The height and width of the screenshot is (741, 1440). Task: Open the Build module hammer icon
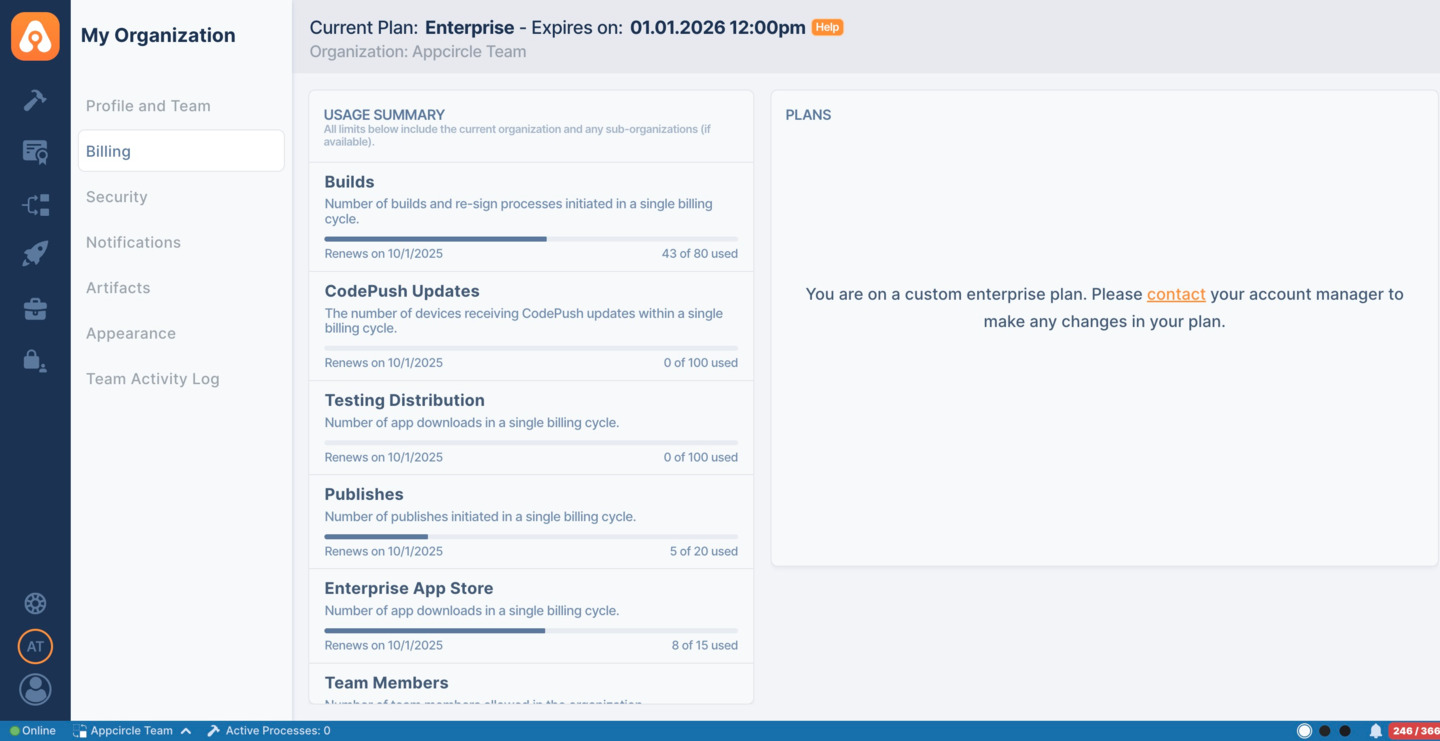35,100
